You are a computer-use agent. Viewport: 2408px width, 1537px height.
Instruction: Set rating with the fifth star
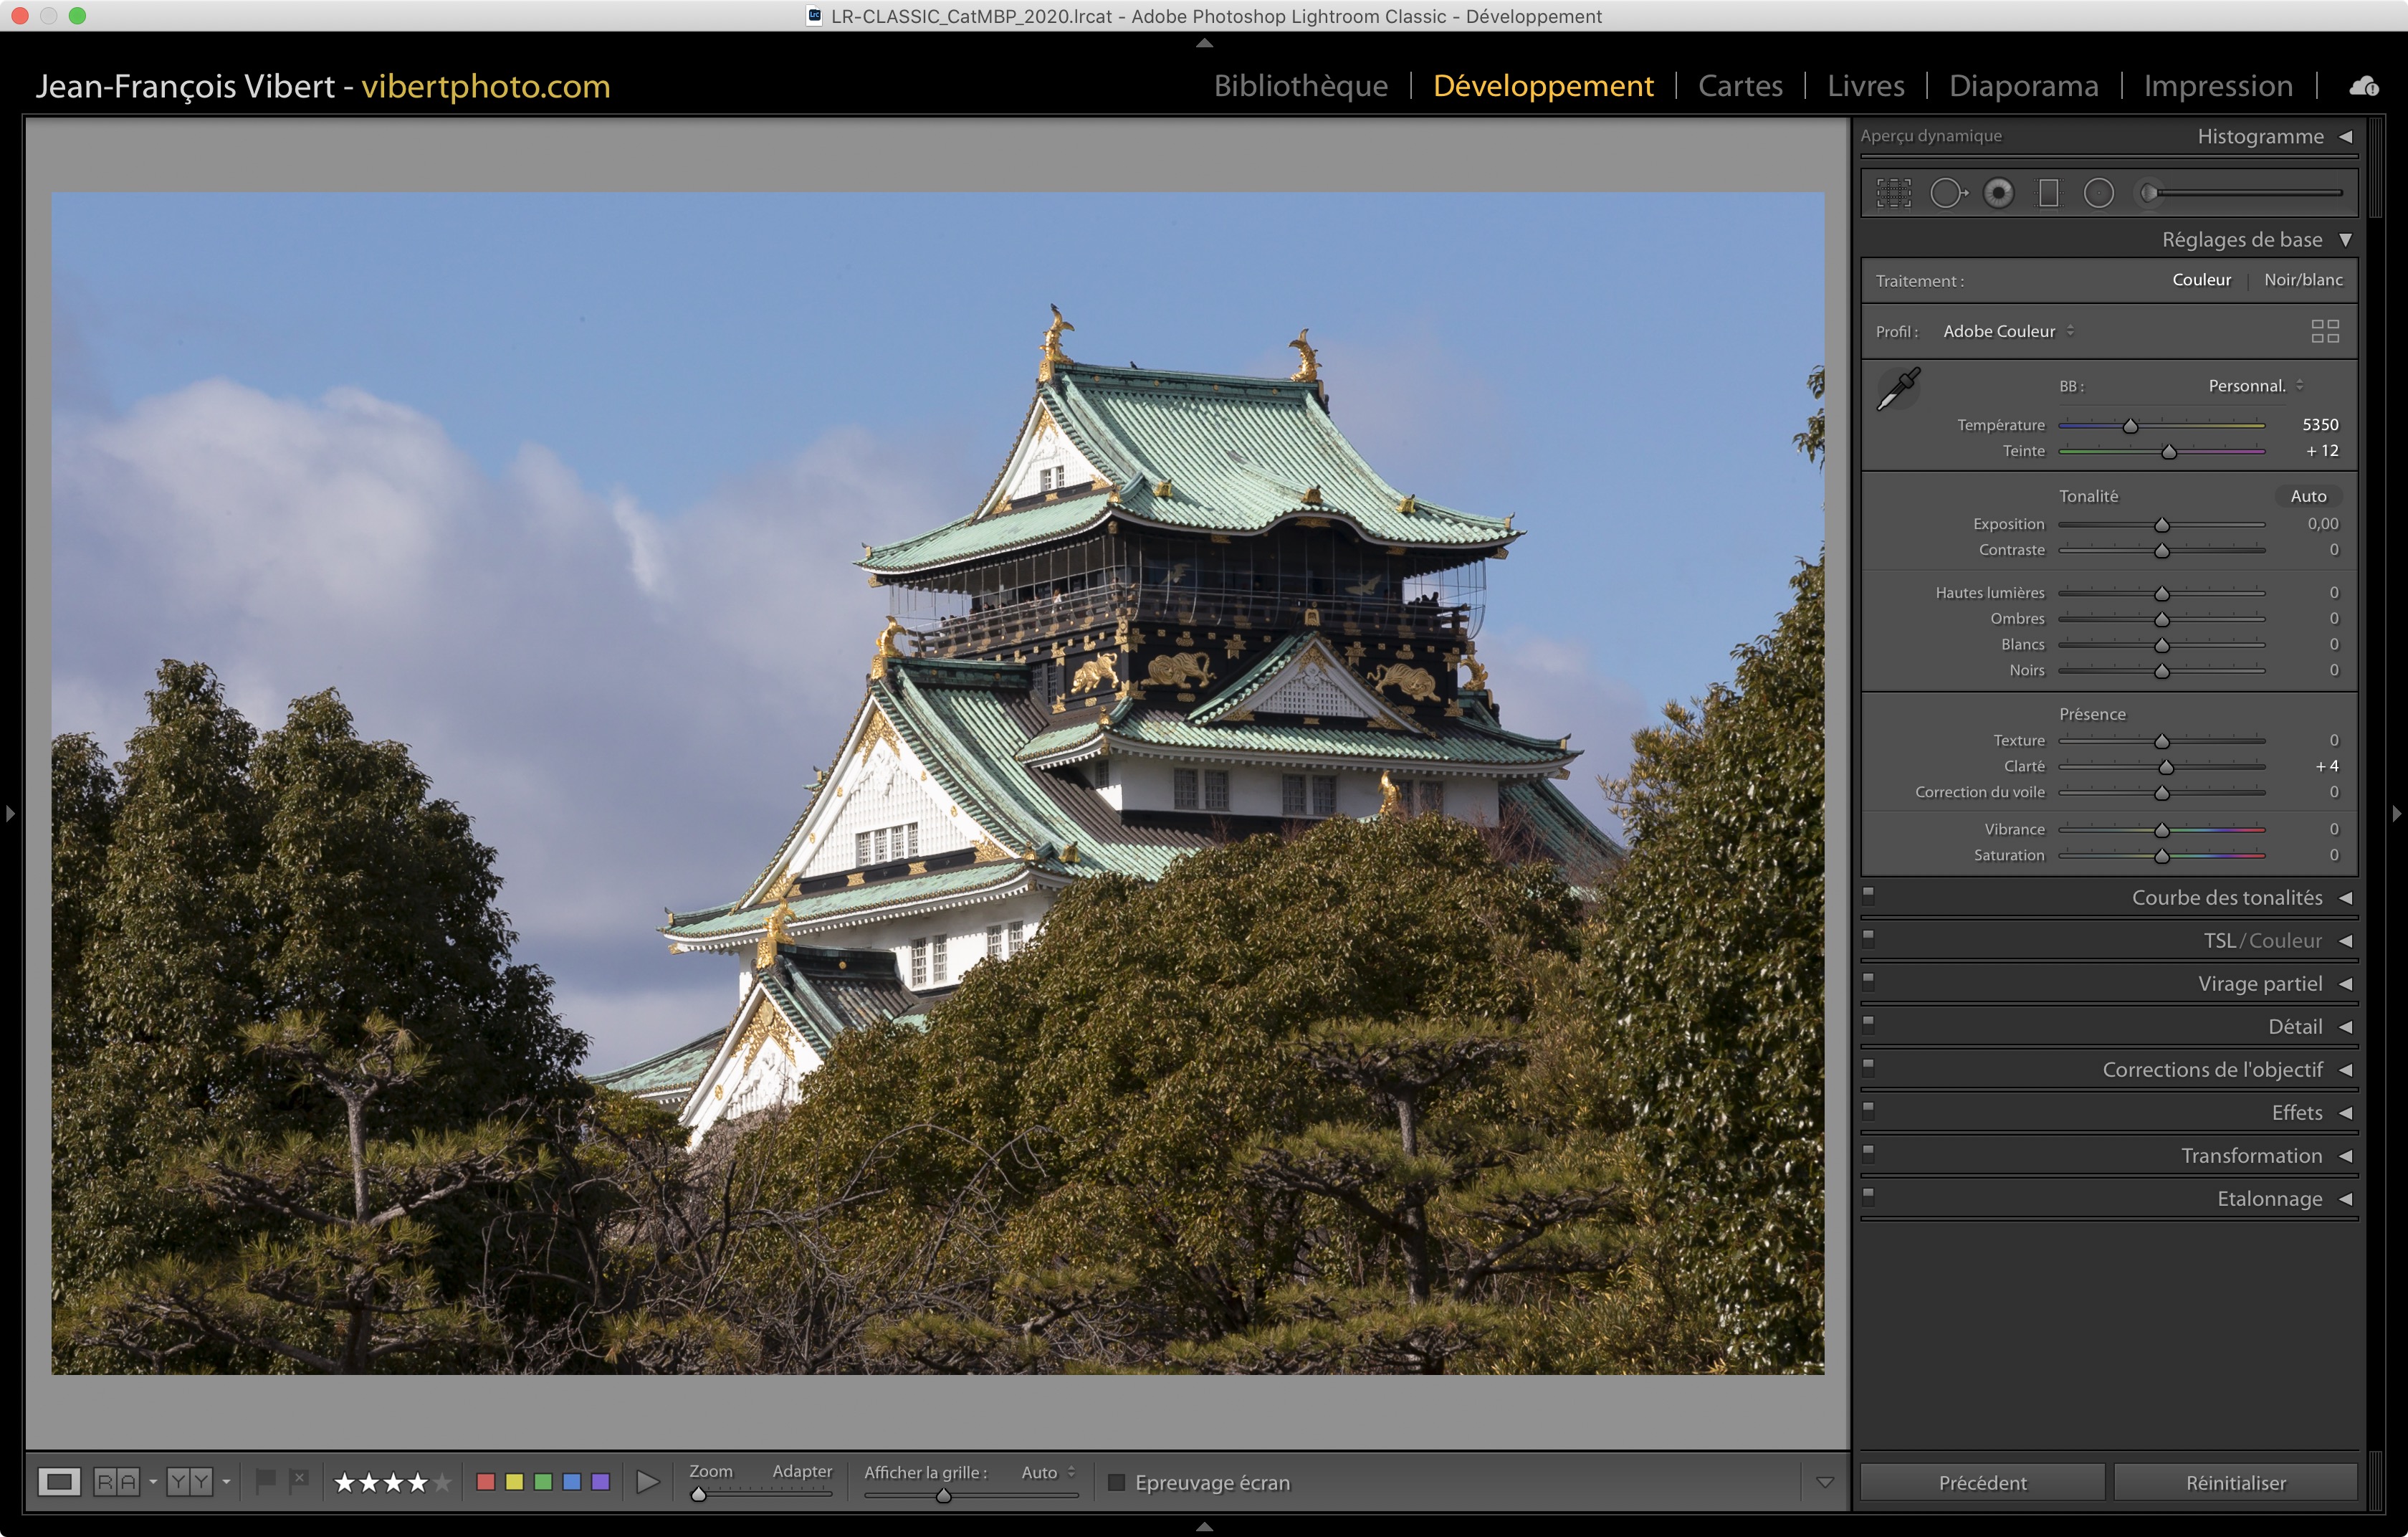(x=442, y=1482)
